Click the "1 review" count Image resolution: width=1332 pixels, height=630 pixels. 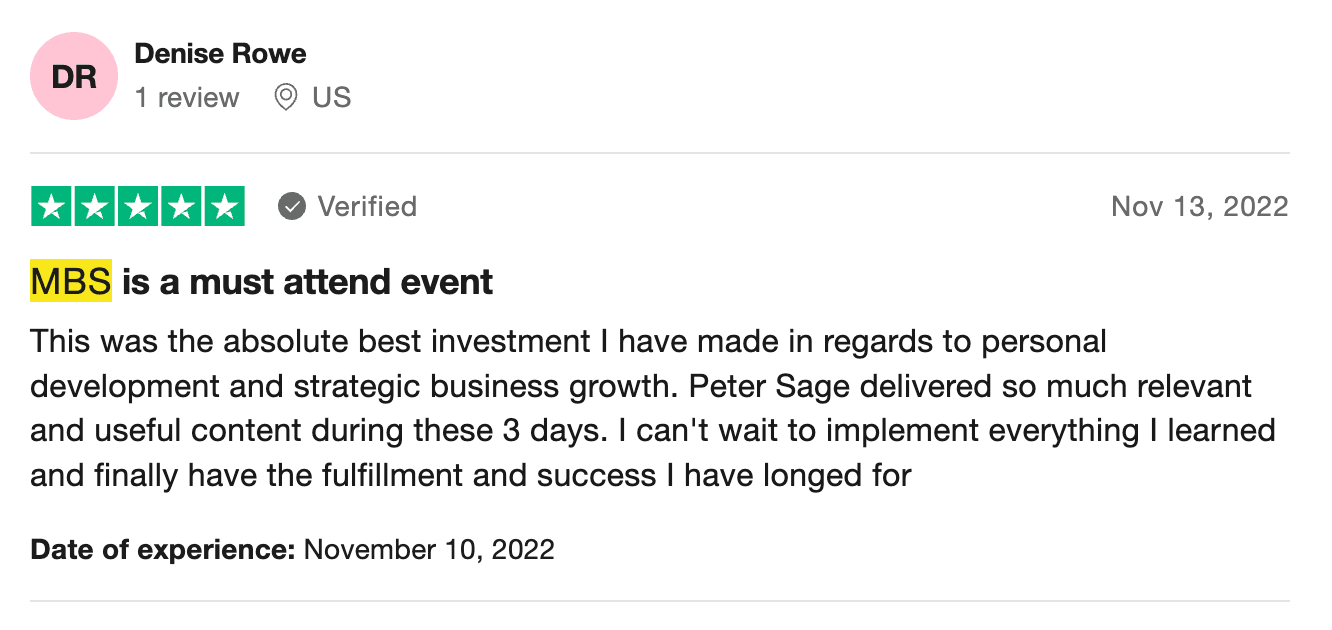tap(187, 98)
